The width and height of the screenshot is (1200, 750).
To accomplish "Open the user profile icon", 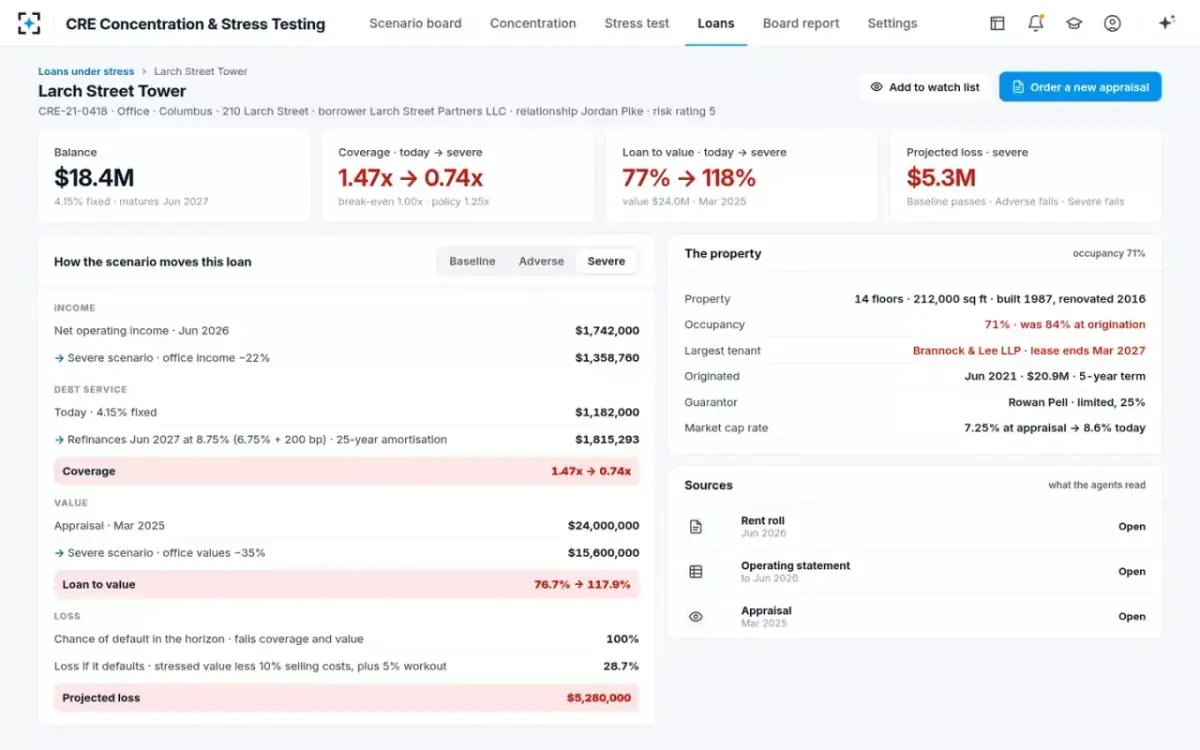I will point(1112,23).
